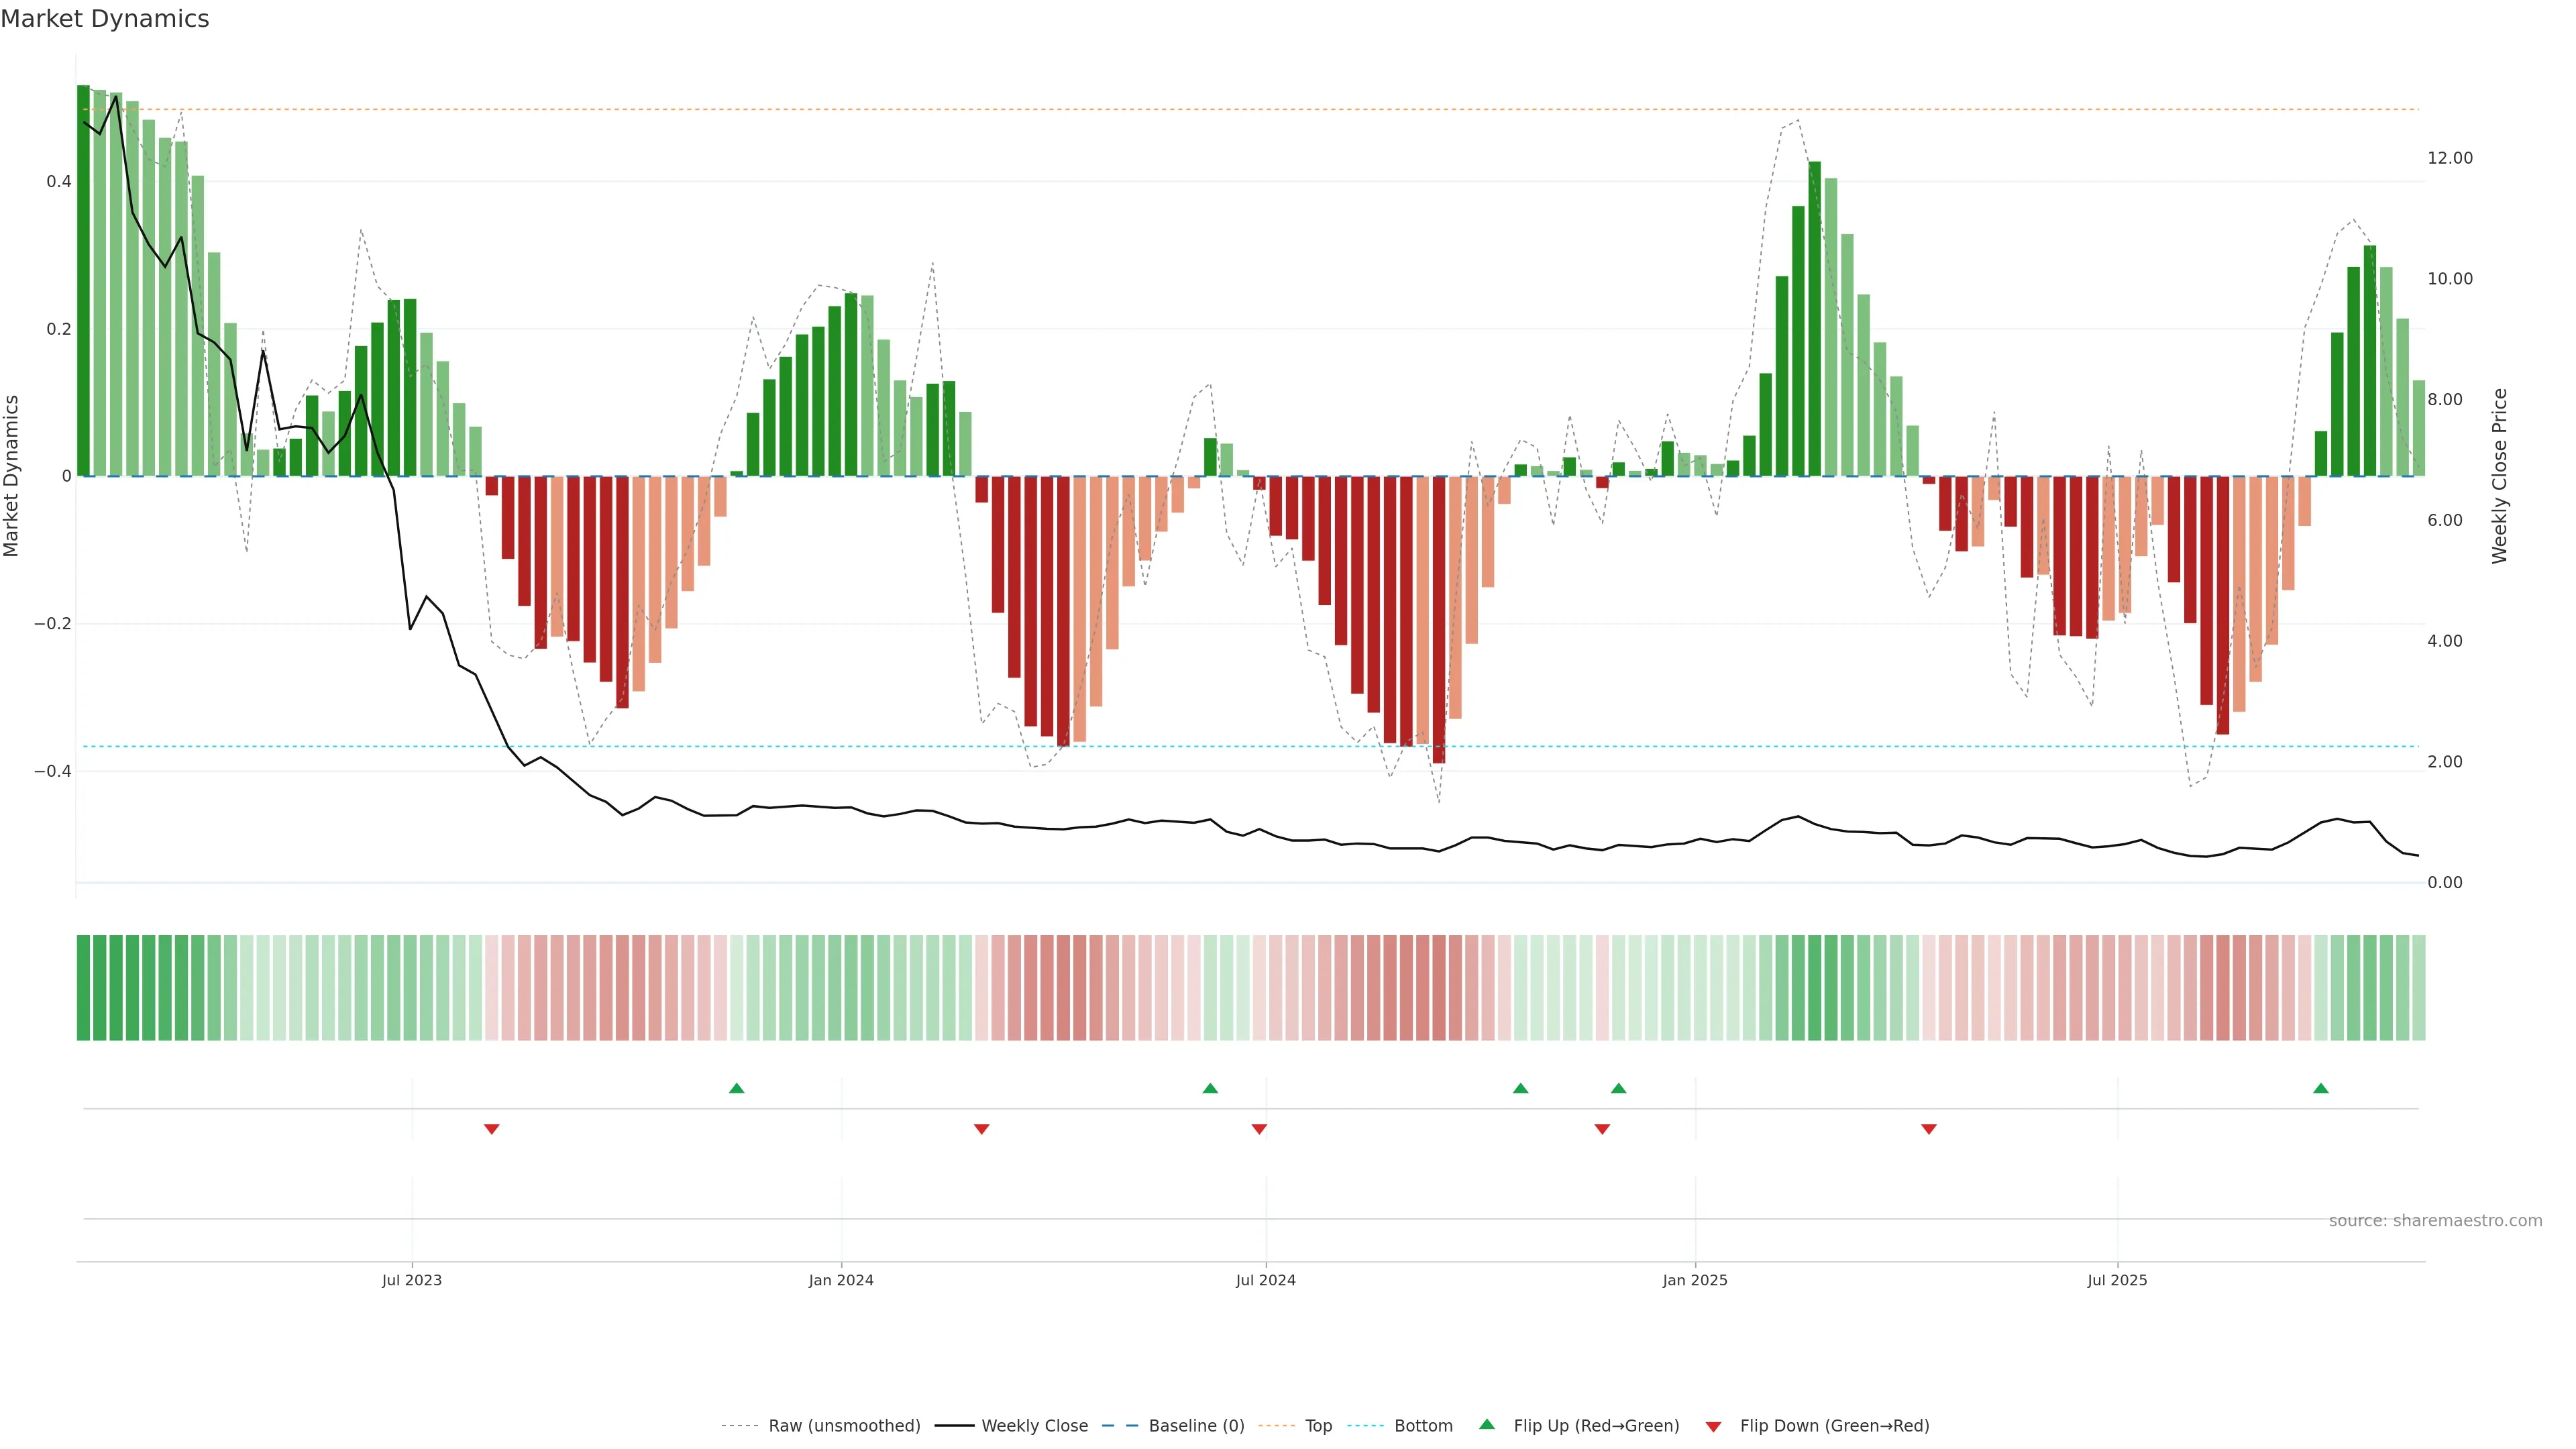
Task: Click the Market Dynamics chart title
Action: (x=105, y=19)
